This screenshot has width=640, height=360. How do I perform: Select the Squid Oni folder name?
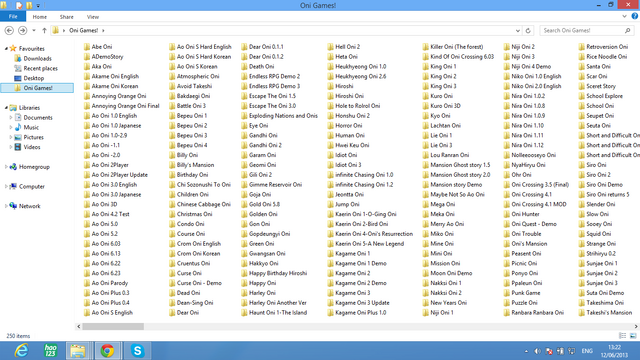598,234
